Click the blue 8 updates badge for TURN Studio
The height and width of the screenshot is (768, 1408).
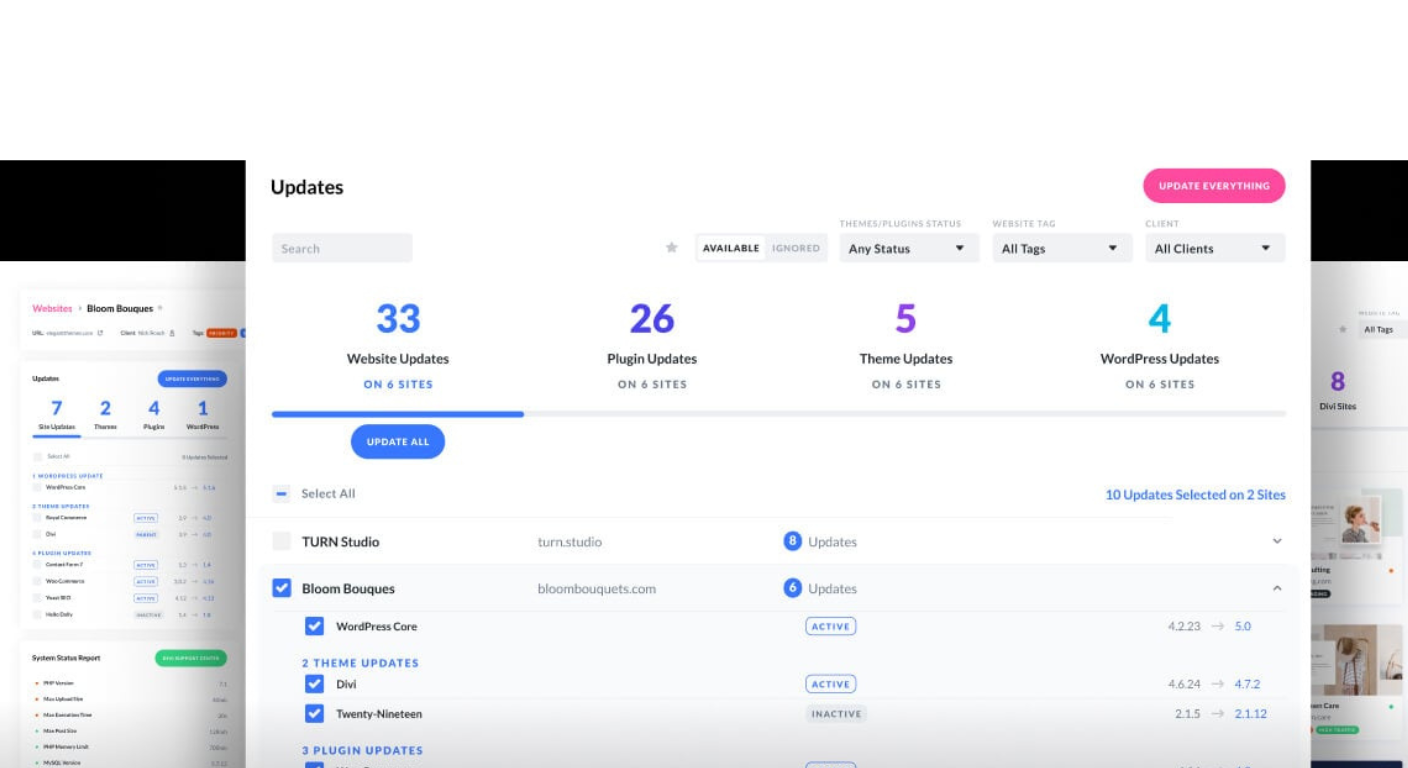[x=792, y=541]
